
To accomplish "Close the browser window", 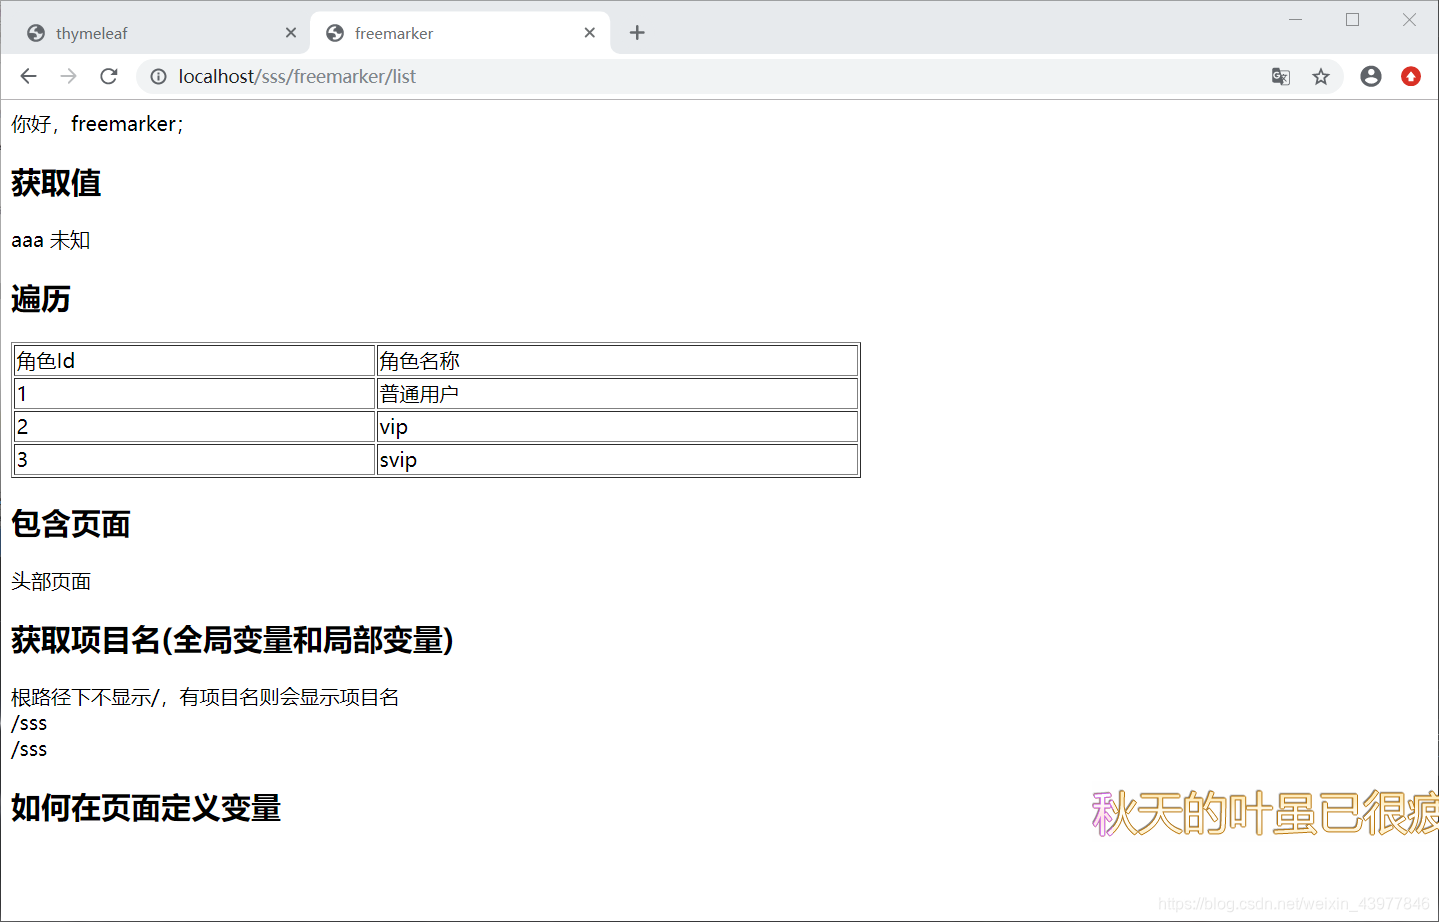I will click(x=1409, y=20).
